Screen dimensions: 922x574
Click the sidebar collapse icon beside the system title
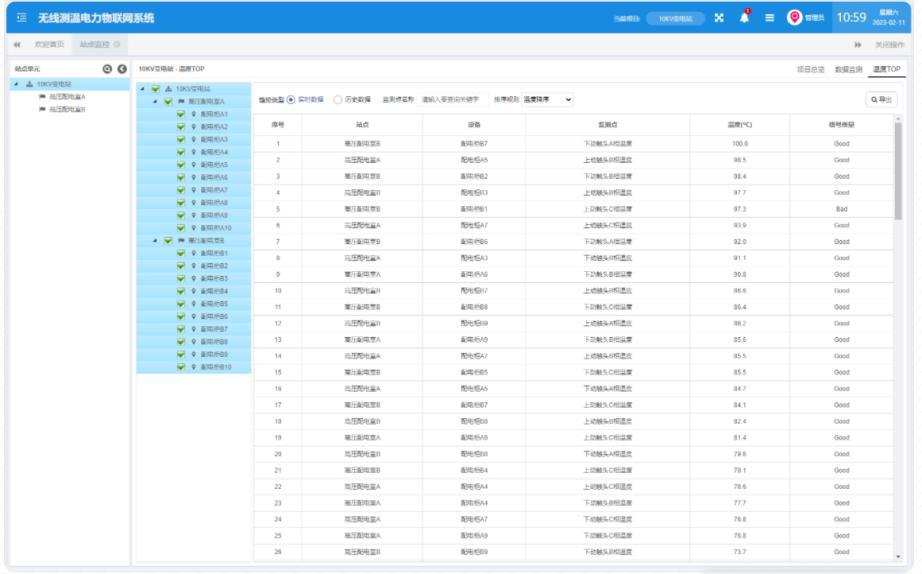[19, 19]
